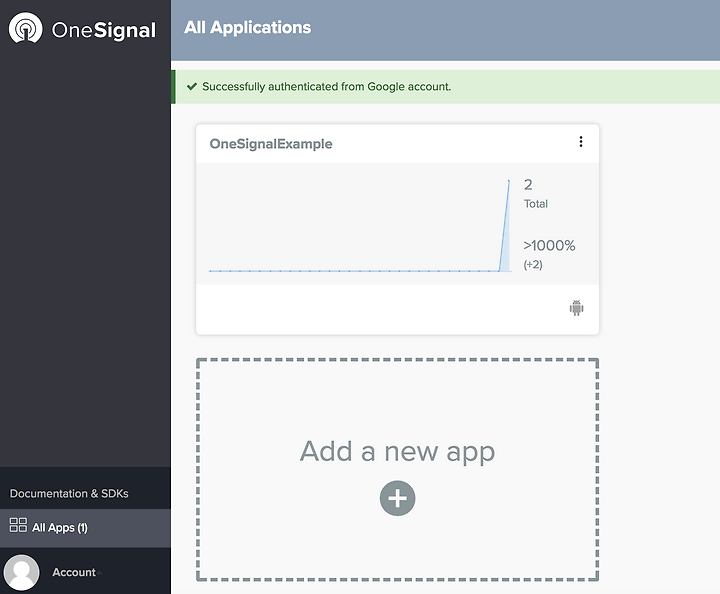Click the OneSignal wordmark text
This screenshot has width=720, height=594.
[x=104, y=30]
